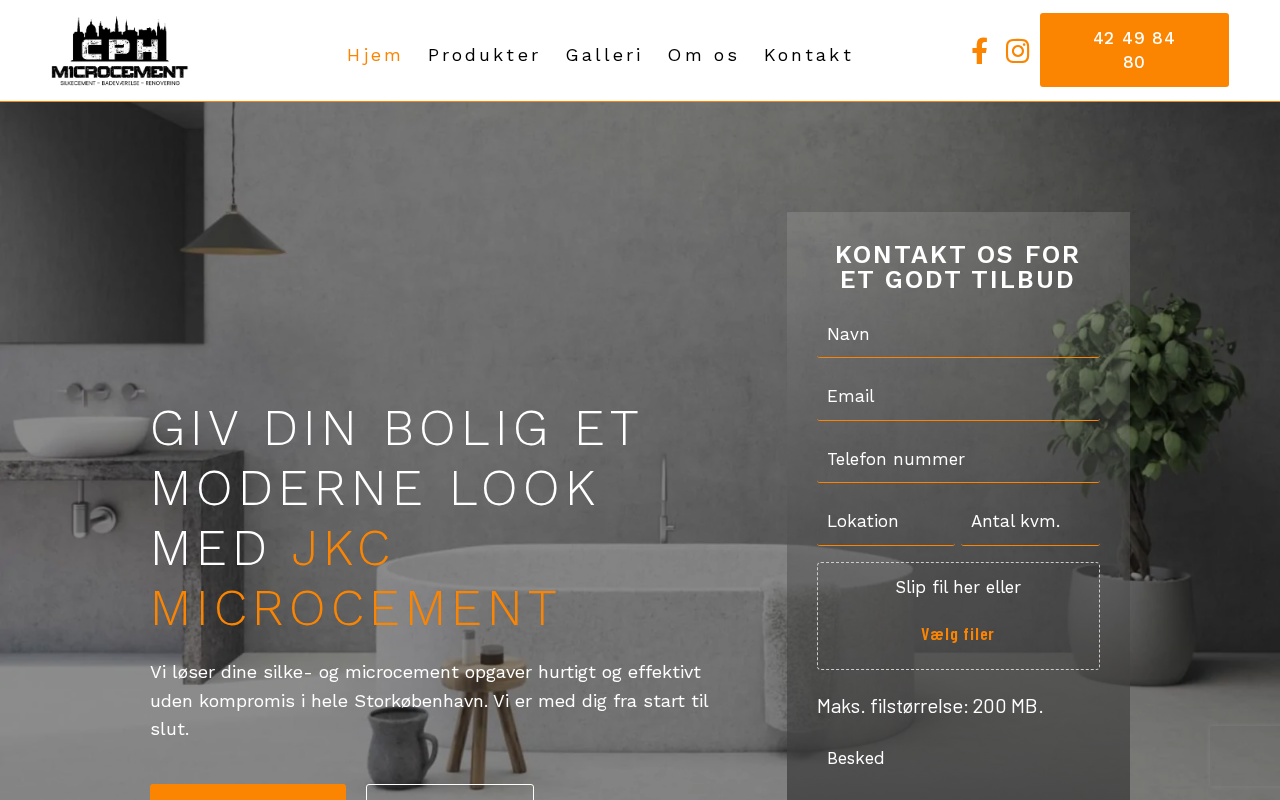1280x800 pixels.
Task: Click into the Navn field
Action: point(958,335)
